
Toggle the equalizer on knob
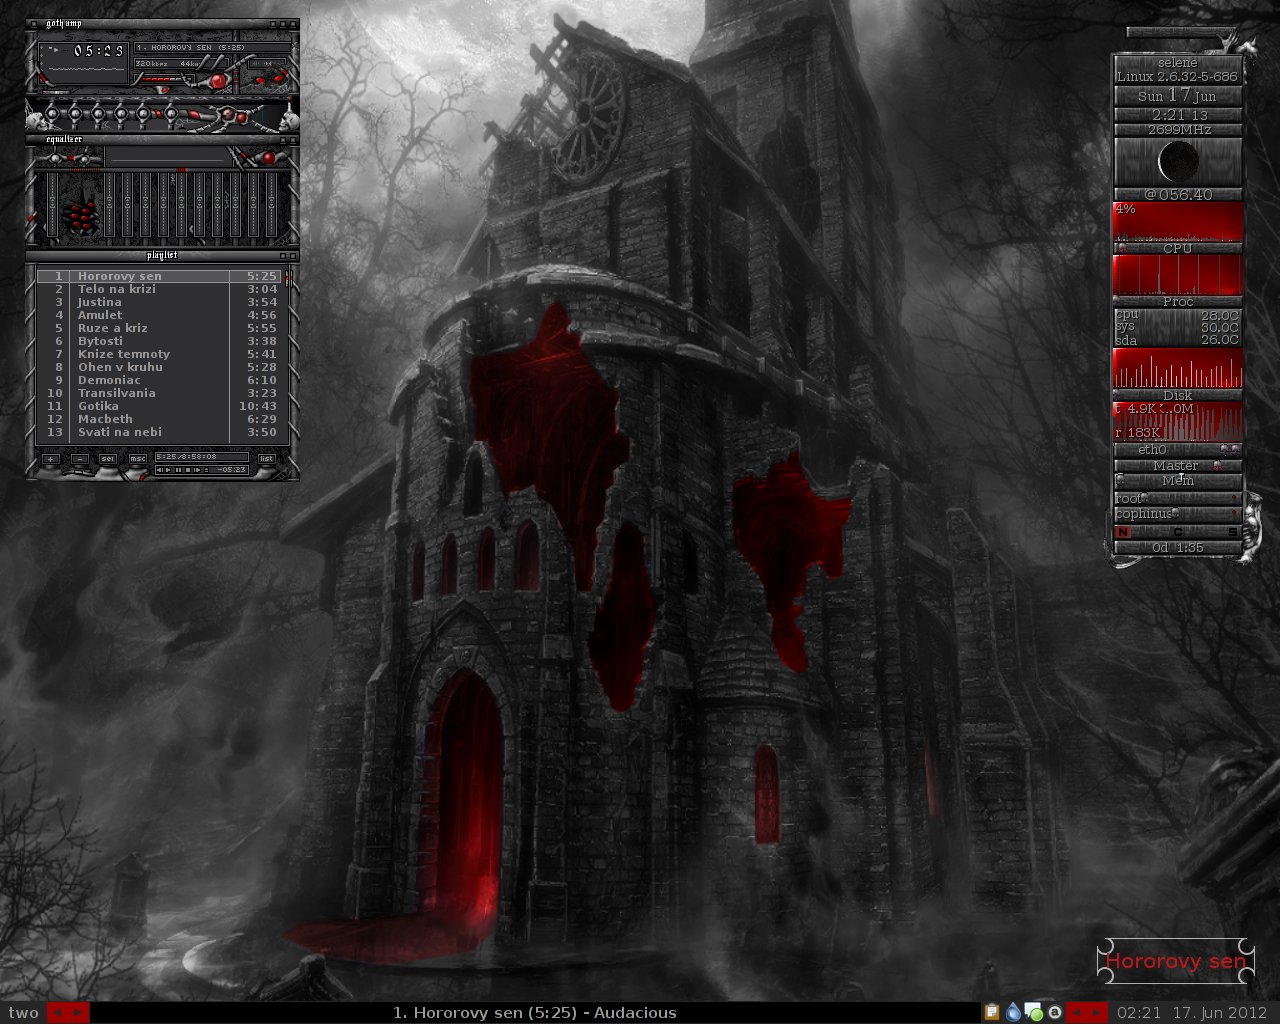click(x=55, y=158)
